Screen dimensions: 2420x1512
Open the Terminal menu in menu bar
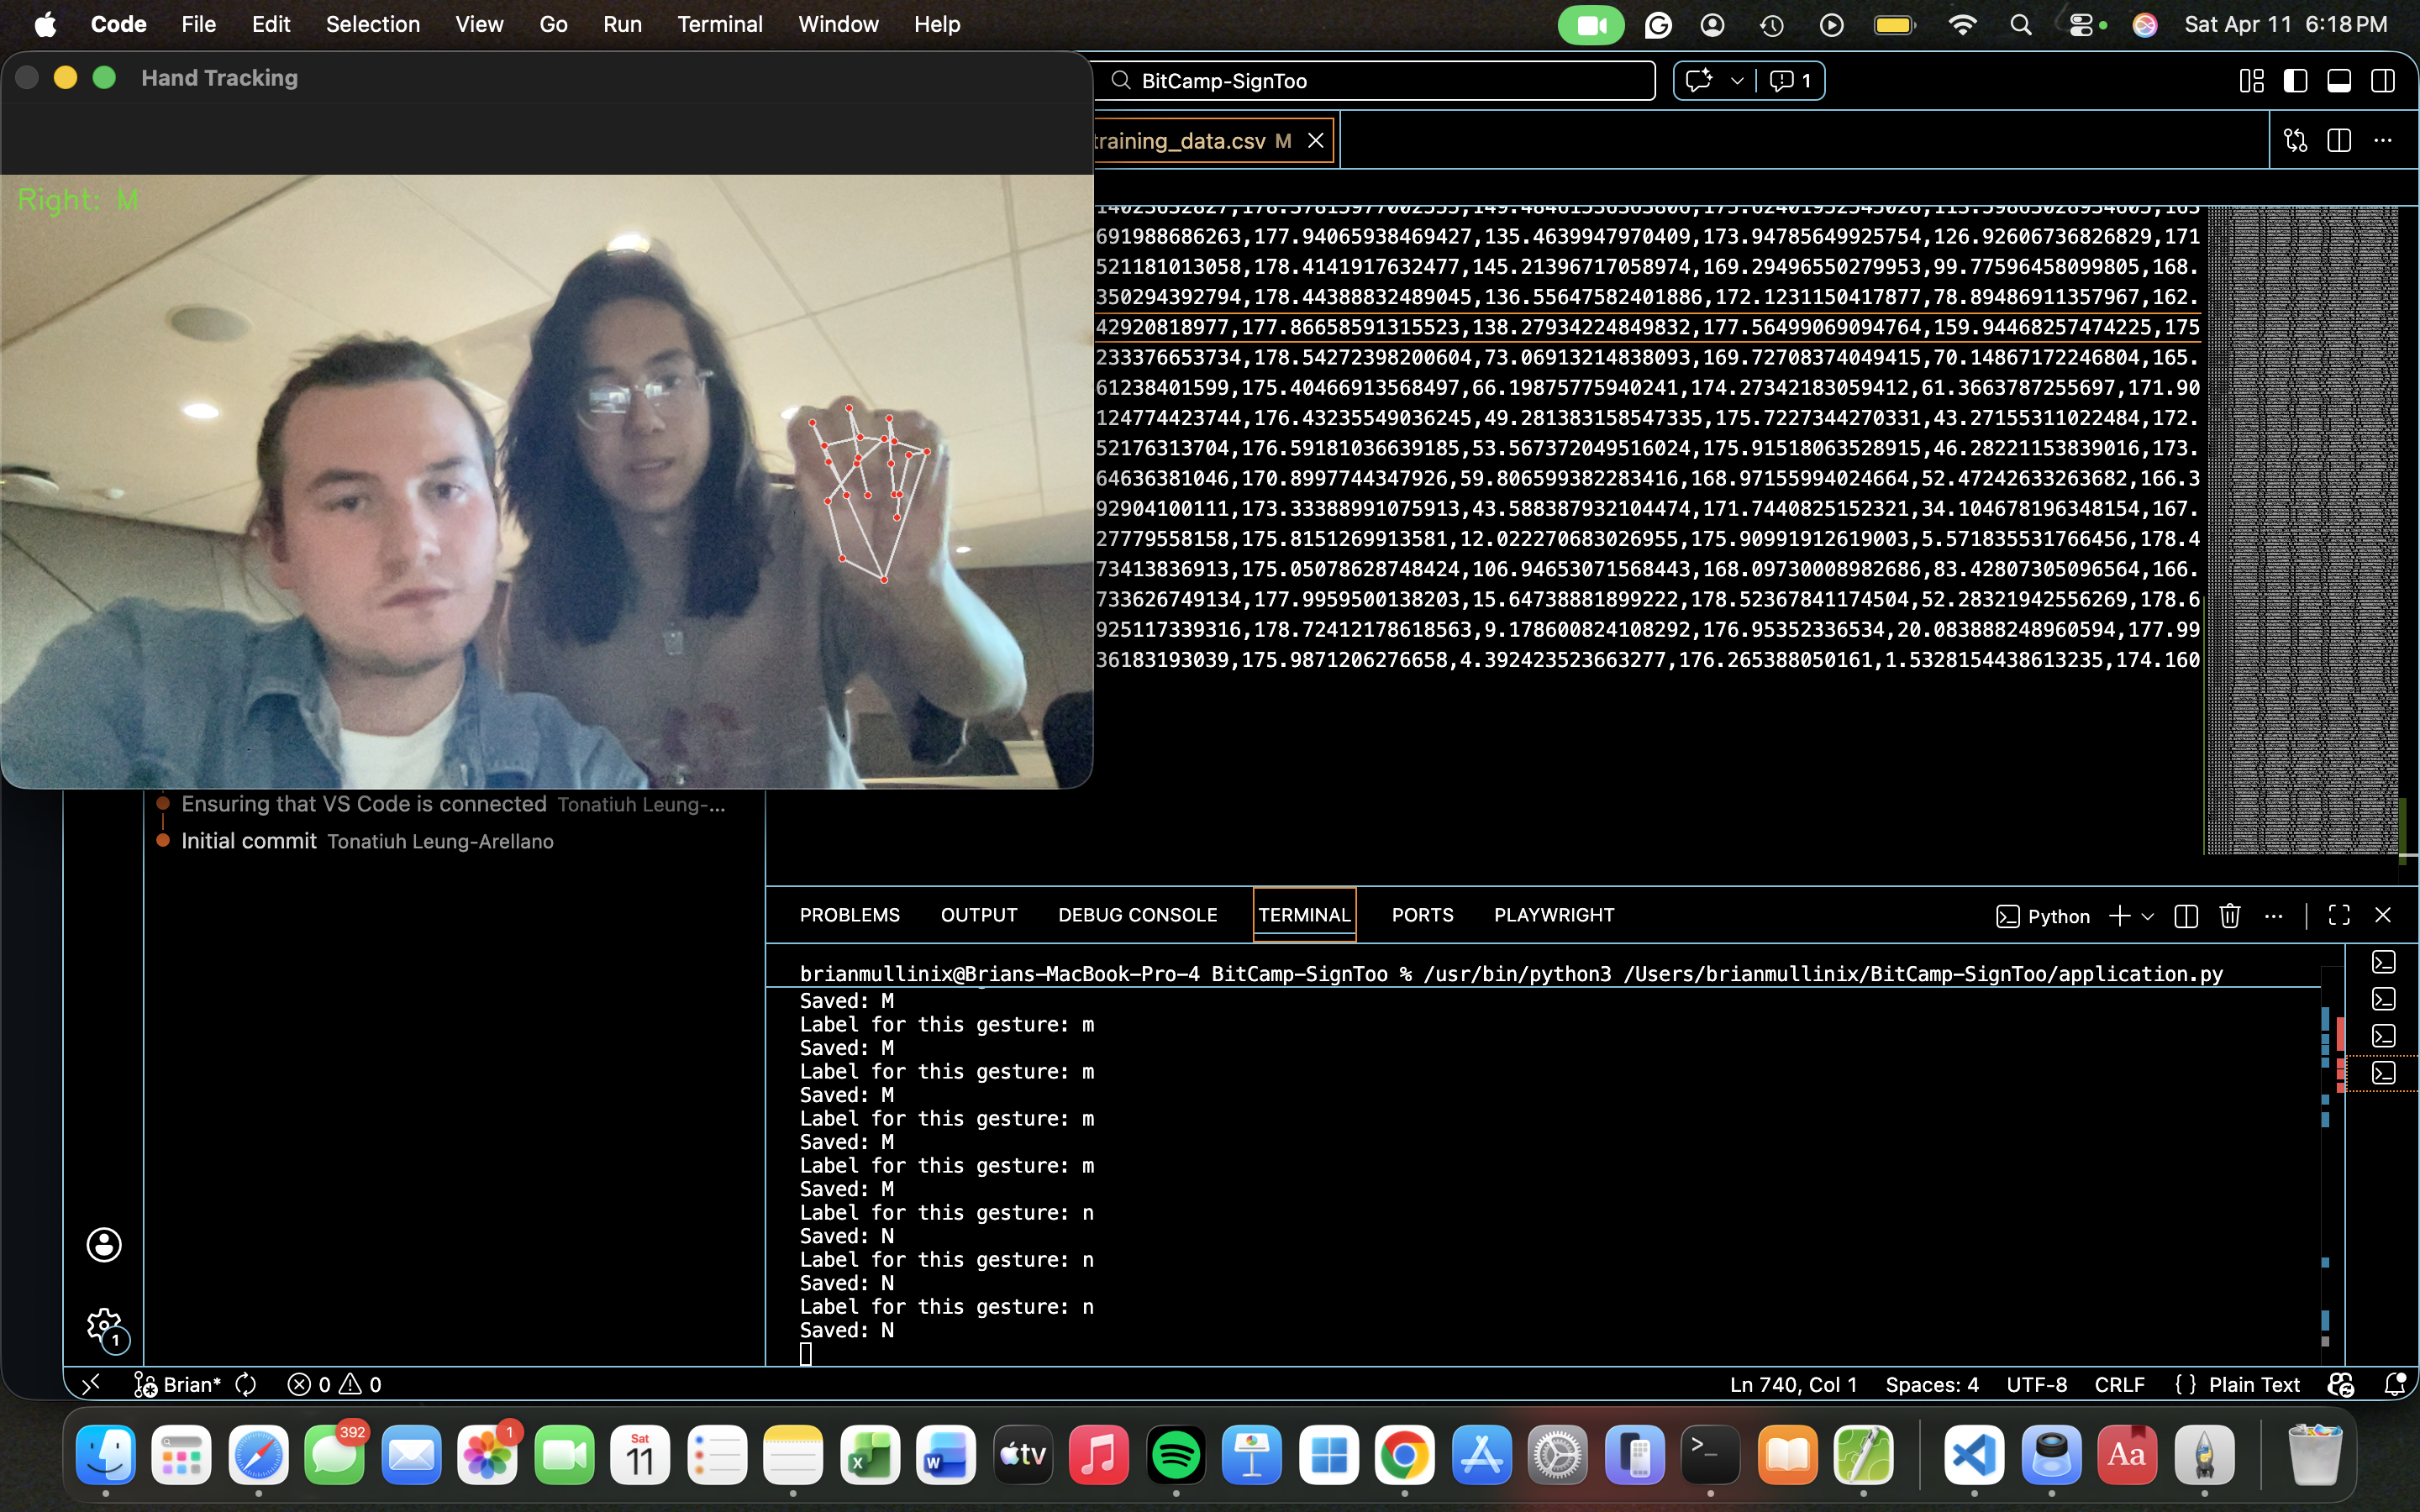pos(719,24)
